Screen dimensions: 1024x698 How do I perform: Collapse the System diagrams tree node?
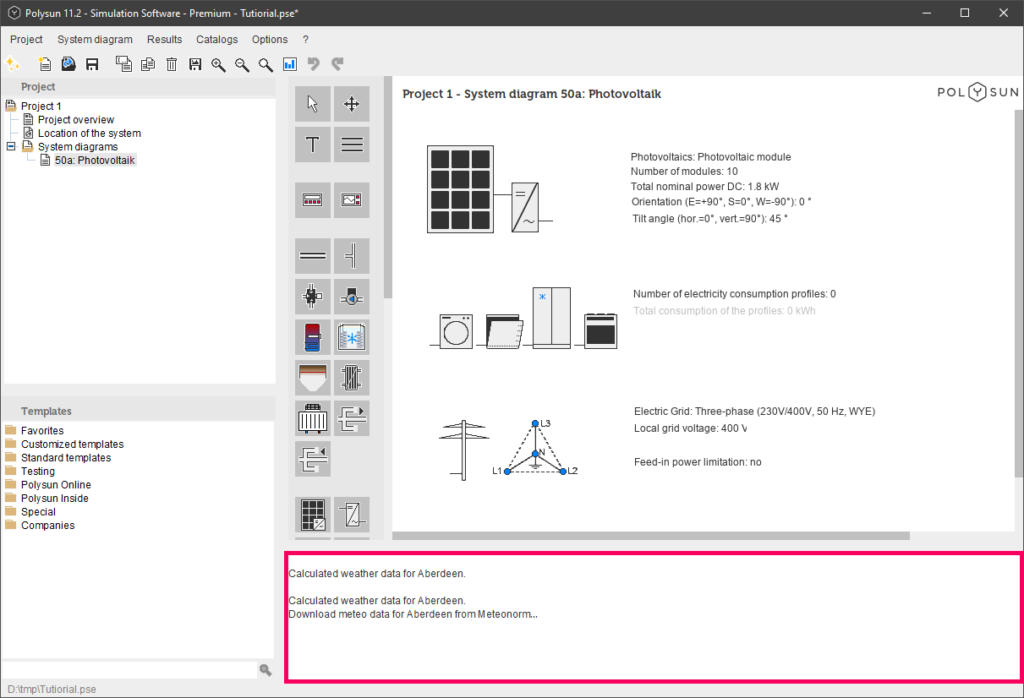pos(11,147)
